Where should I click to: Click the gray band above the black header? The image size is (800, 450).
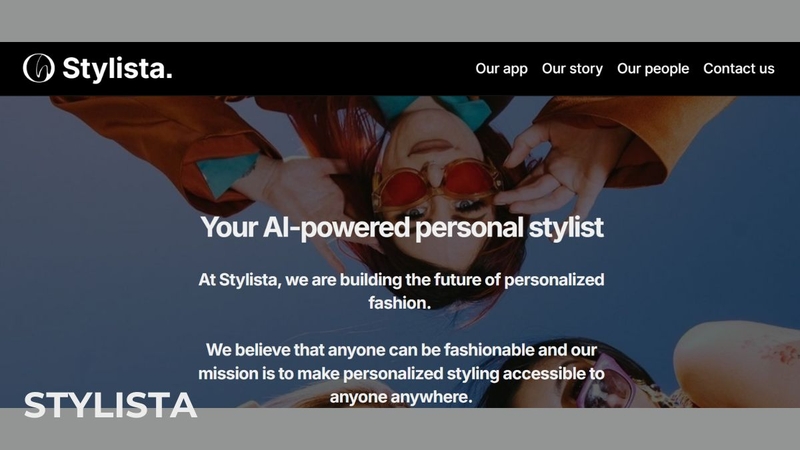tap(400, 20)
